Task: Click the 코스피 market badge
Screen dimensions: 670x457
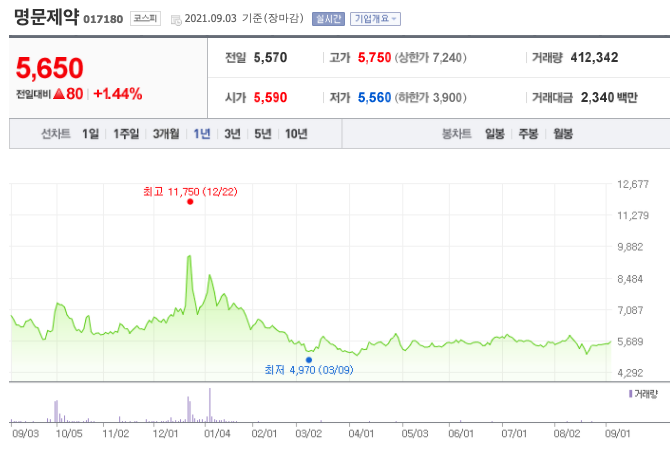Action: tap(145, 18)
